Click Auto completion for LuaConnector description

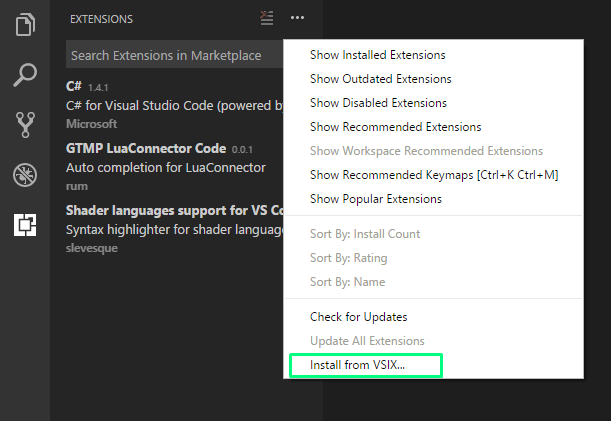(x=166, y=168)
